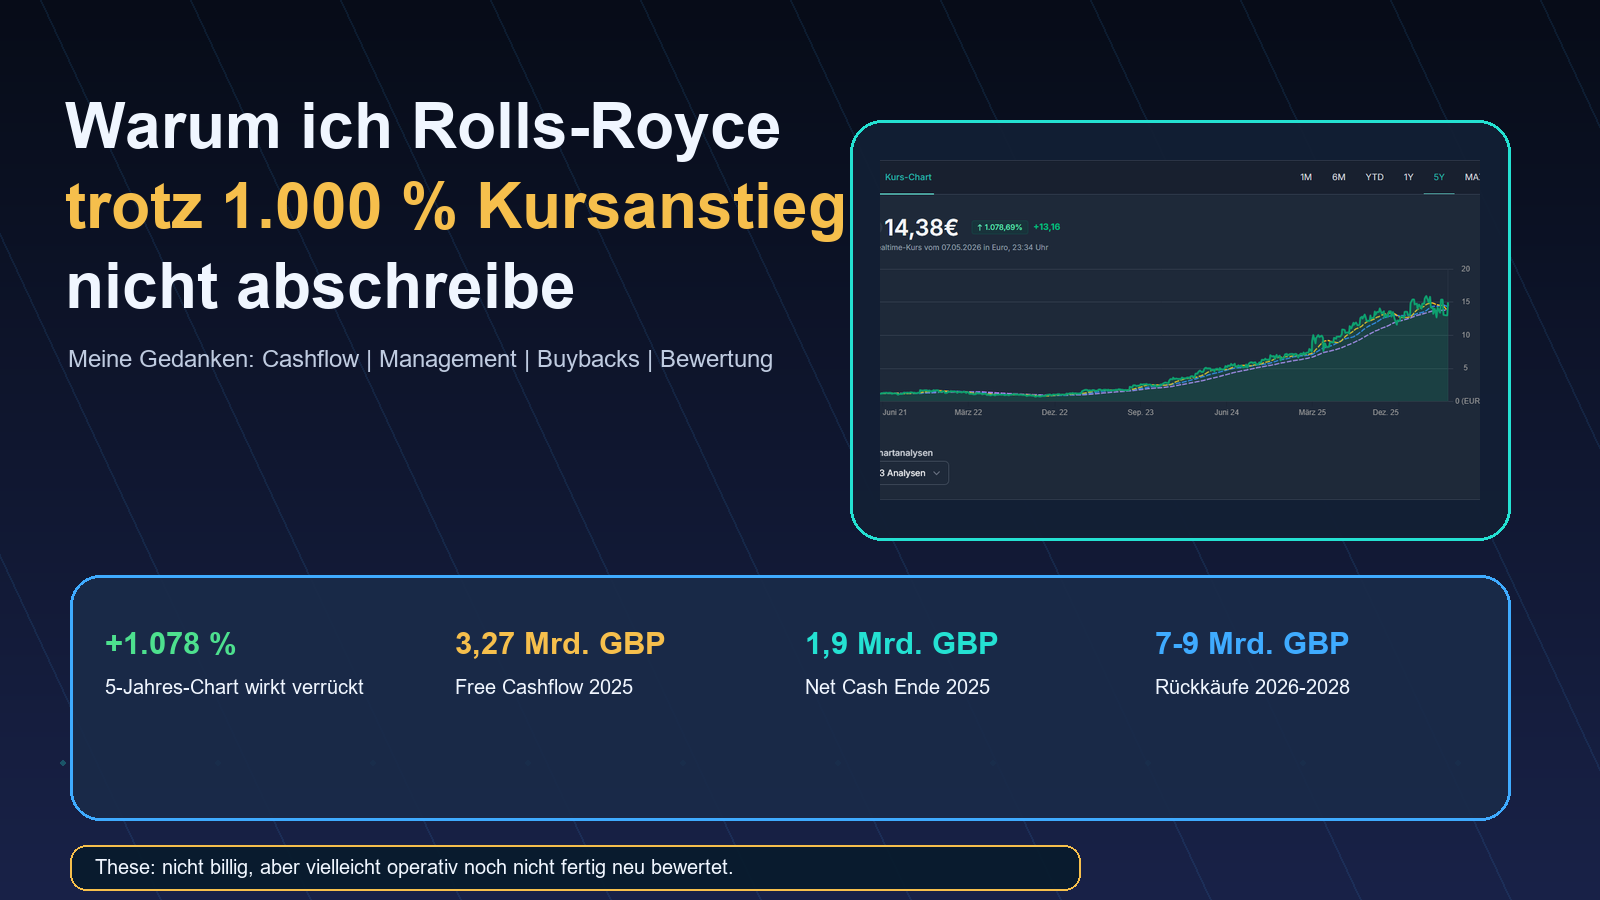Click the 7-9 Mrd. GBP figure
The height and width of the screenshot is (900, 1600).
1252,643
